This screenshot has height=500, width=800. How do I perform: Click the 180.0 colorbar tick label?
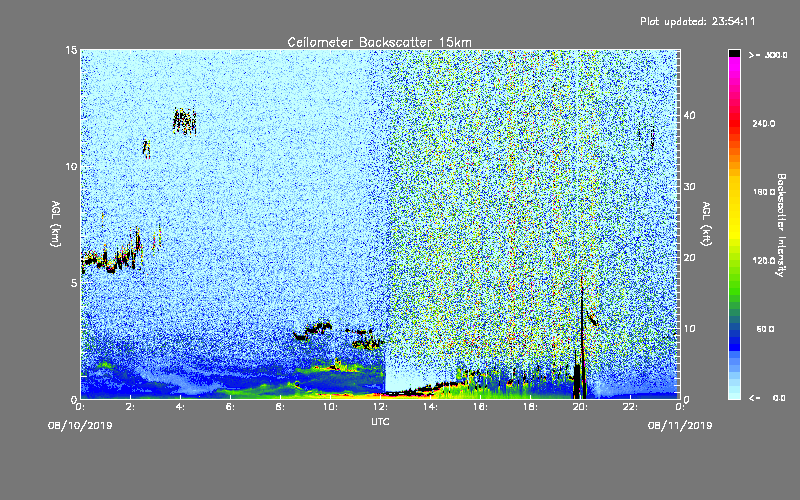[764, 192]
